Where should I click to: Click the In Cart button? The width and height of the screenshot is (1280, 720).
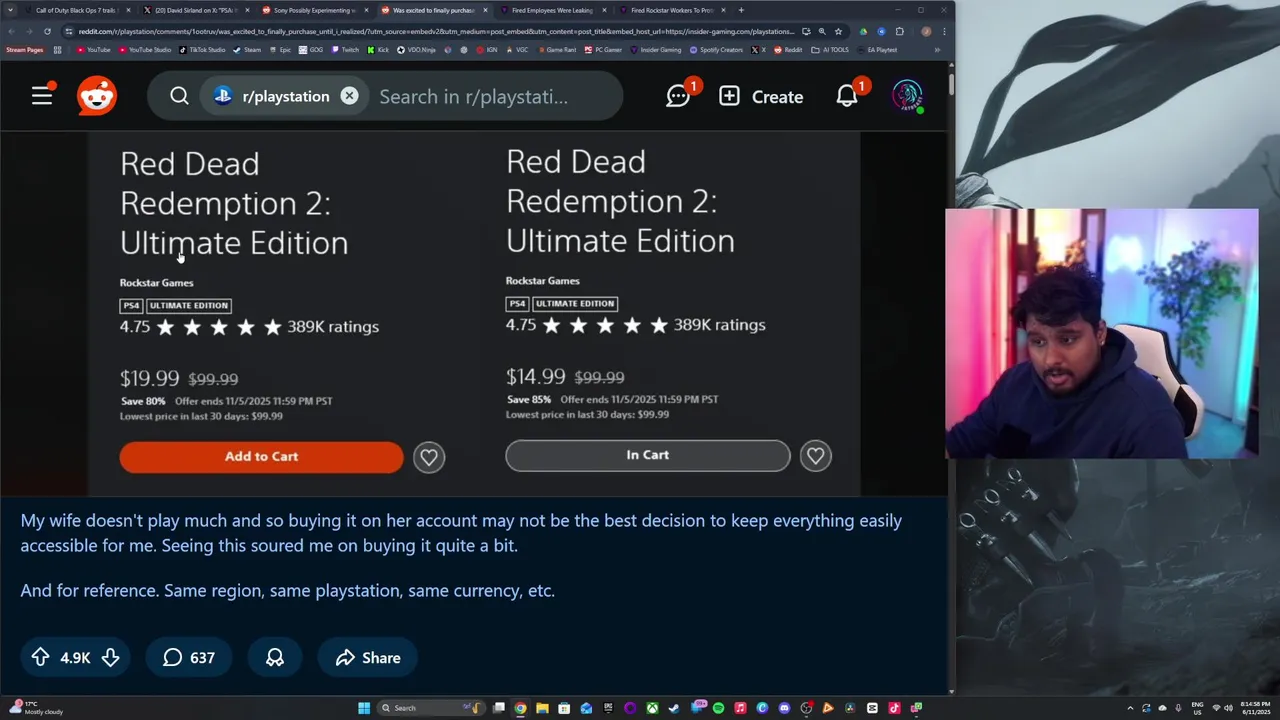647,455
